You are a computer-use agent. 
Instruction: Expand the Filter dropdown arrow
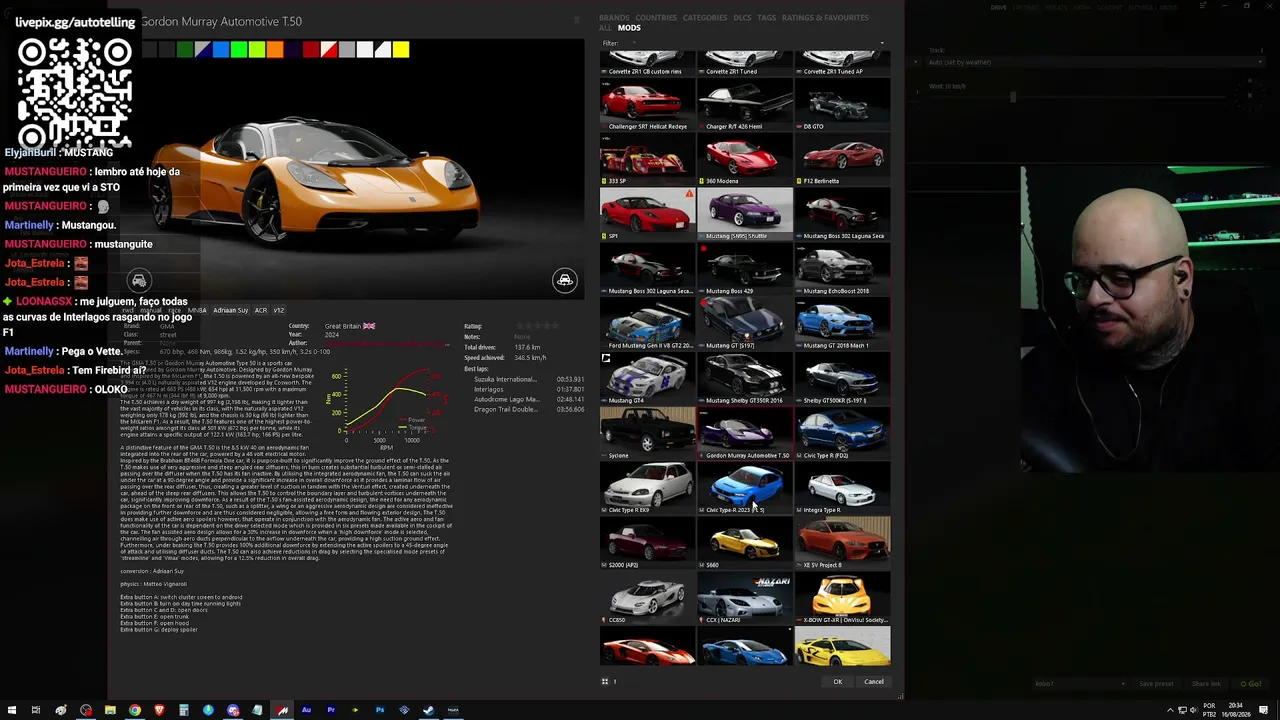[x=882, y=43]
